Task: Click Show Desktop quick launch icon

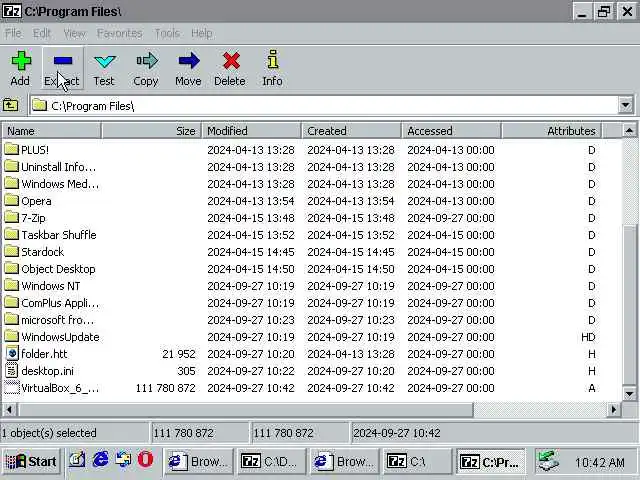Action: pos(77,460)
